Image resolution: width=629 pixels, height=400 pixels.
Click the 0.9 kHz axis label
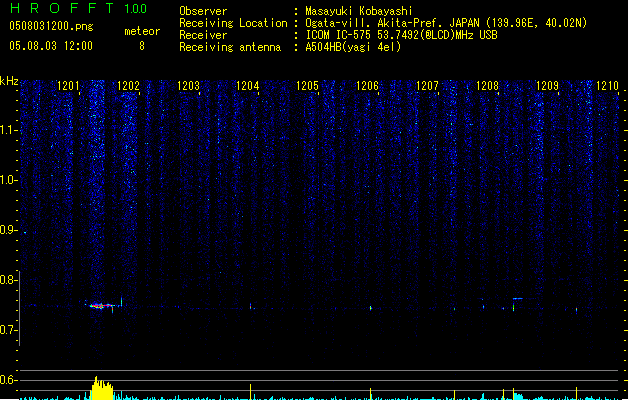pos(8,230)
